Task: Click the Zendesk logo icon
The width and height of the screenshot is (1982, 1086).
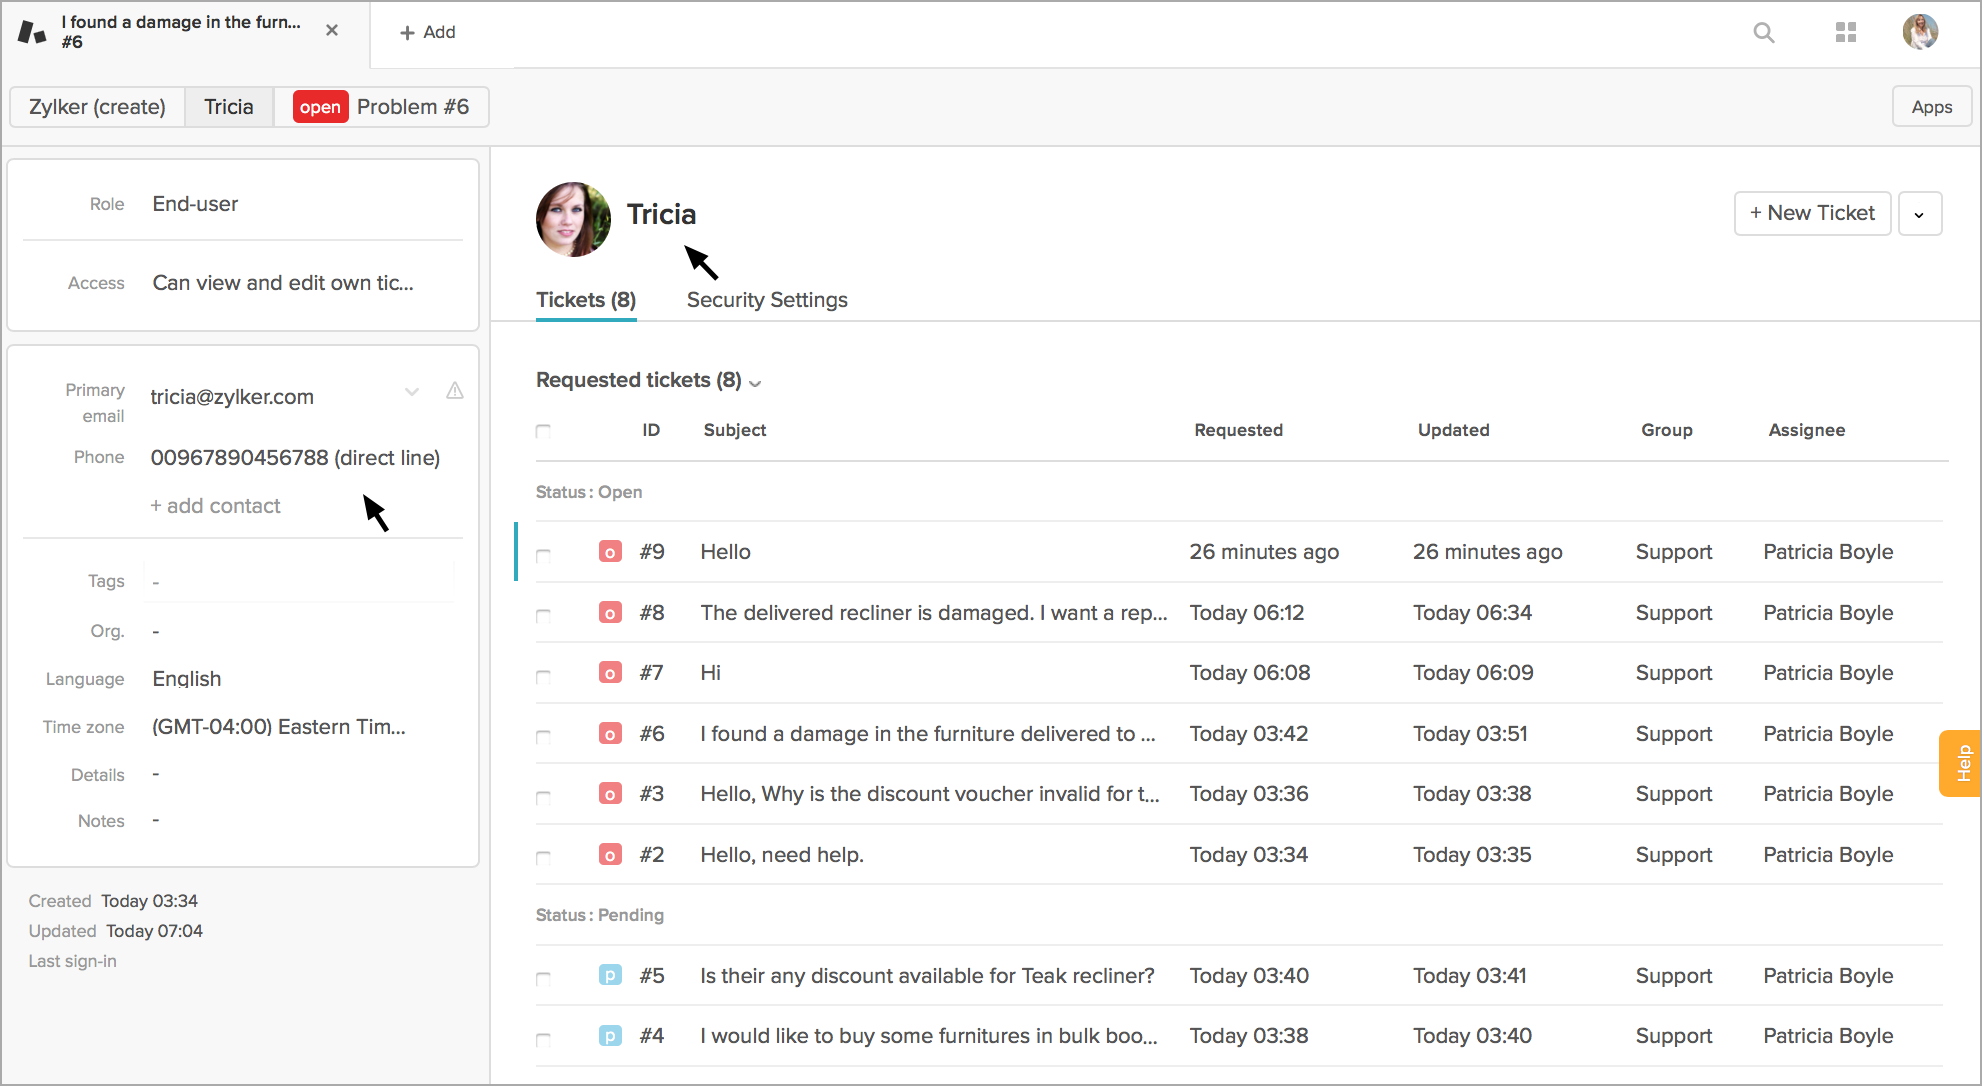Action: point(32,32)
